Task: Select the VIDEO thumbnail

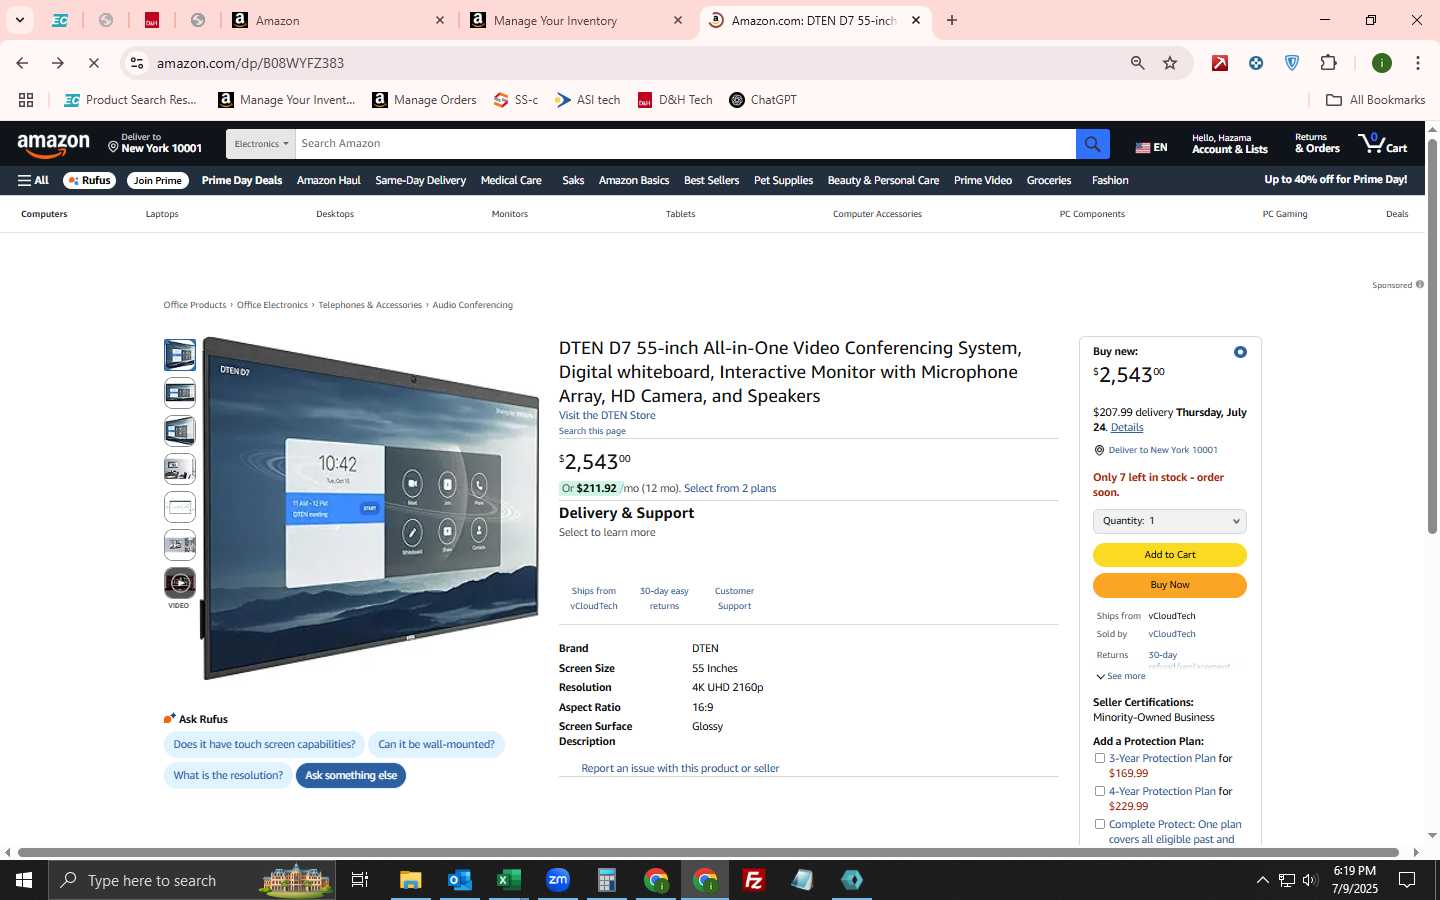Action: pos(180,584)
